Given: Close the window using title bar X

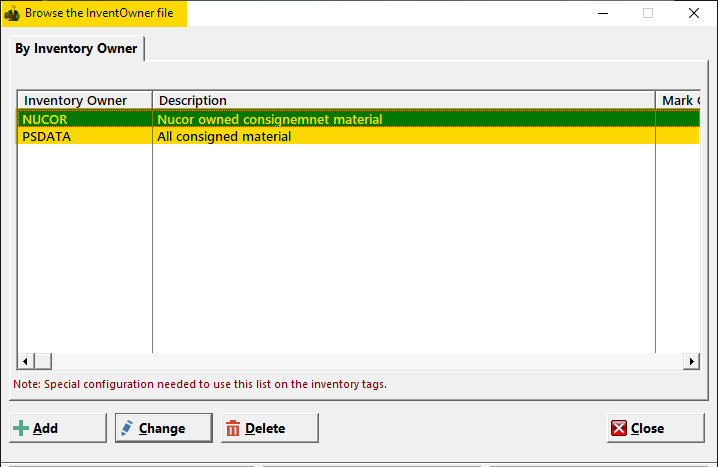Looking at the screenshot, I should [x=694, y=13].
